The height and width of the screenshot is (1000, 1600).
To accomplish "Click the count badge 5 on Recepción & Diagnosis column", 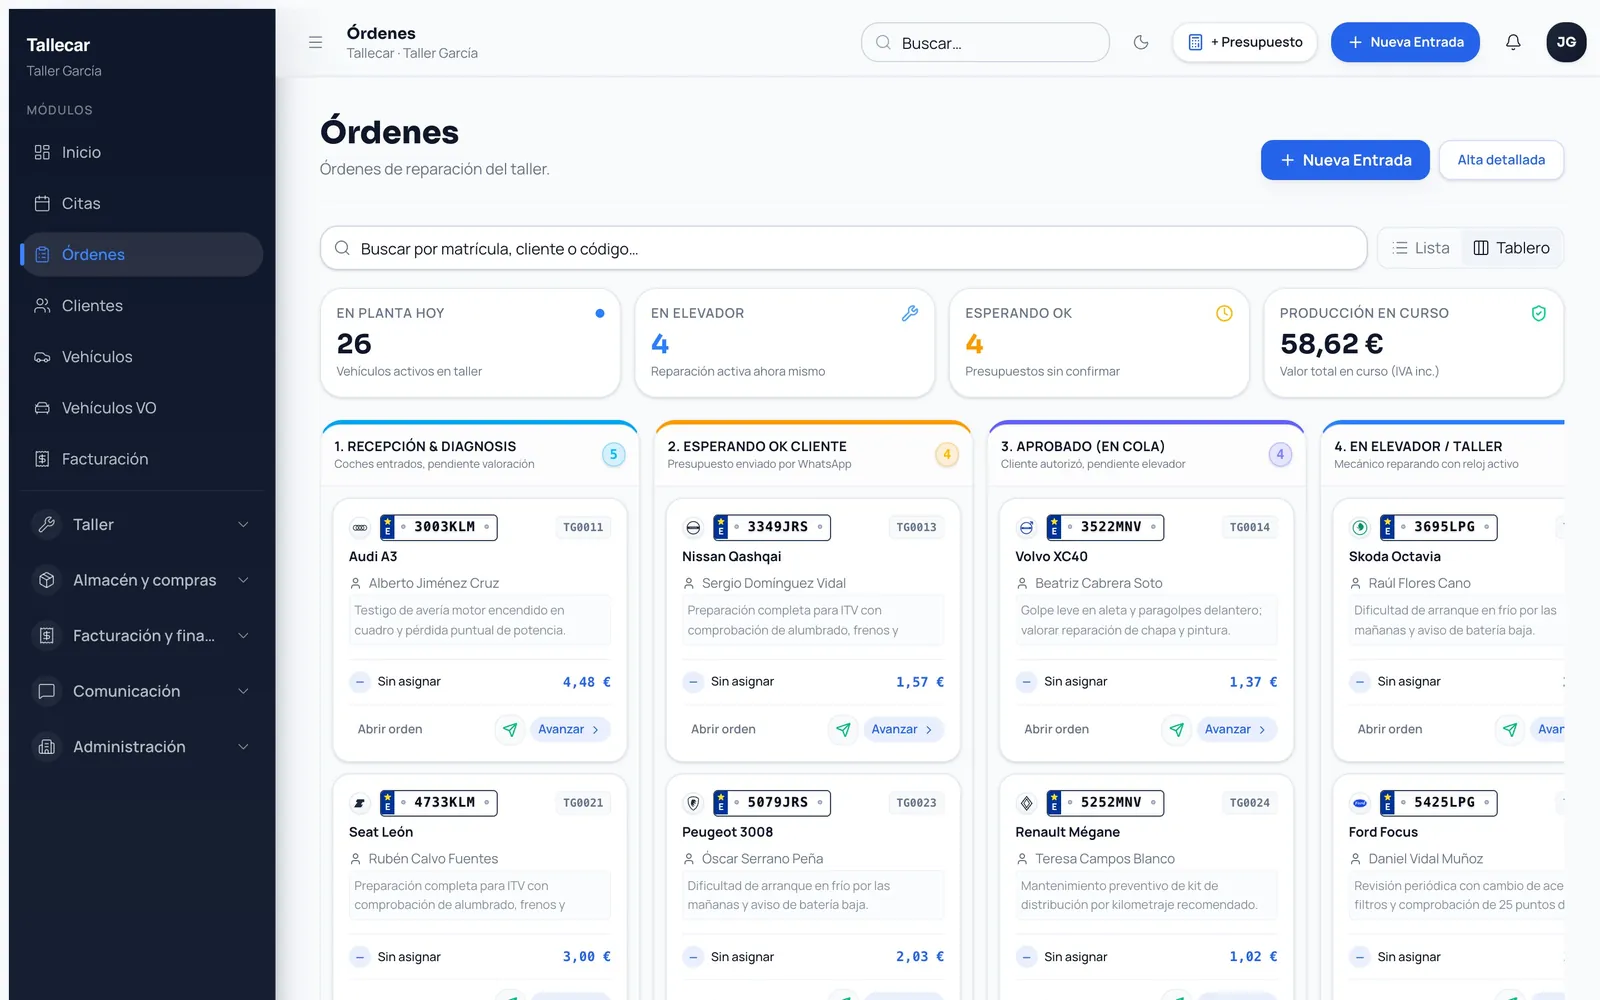I will [x=614, y=454].
